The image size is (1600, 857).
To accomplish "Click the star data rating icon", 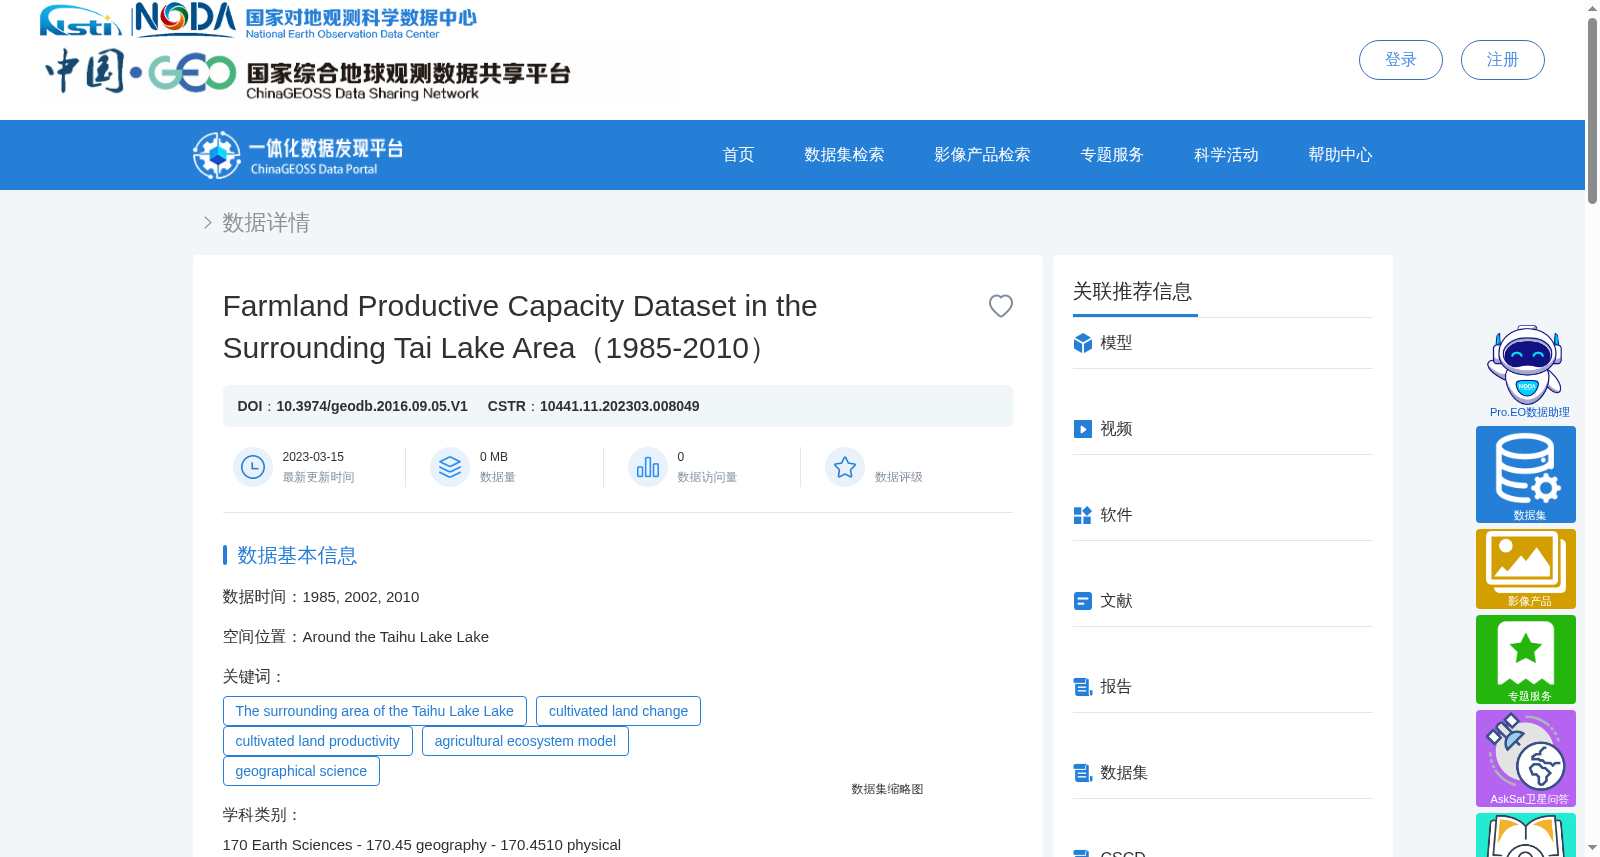I will pyautogui.click(x=845, y=467).
